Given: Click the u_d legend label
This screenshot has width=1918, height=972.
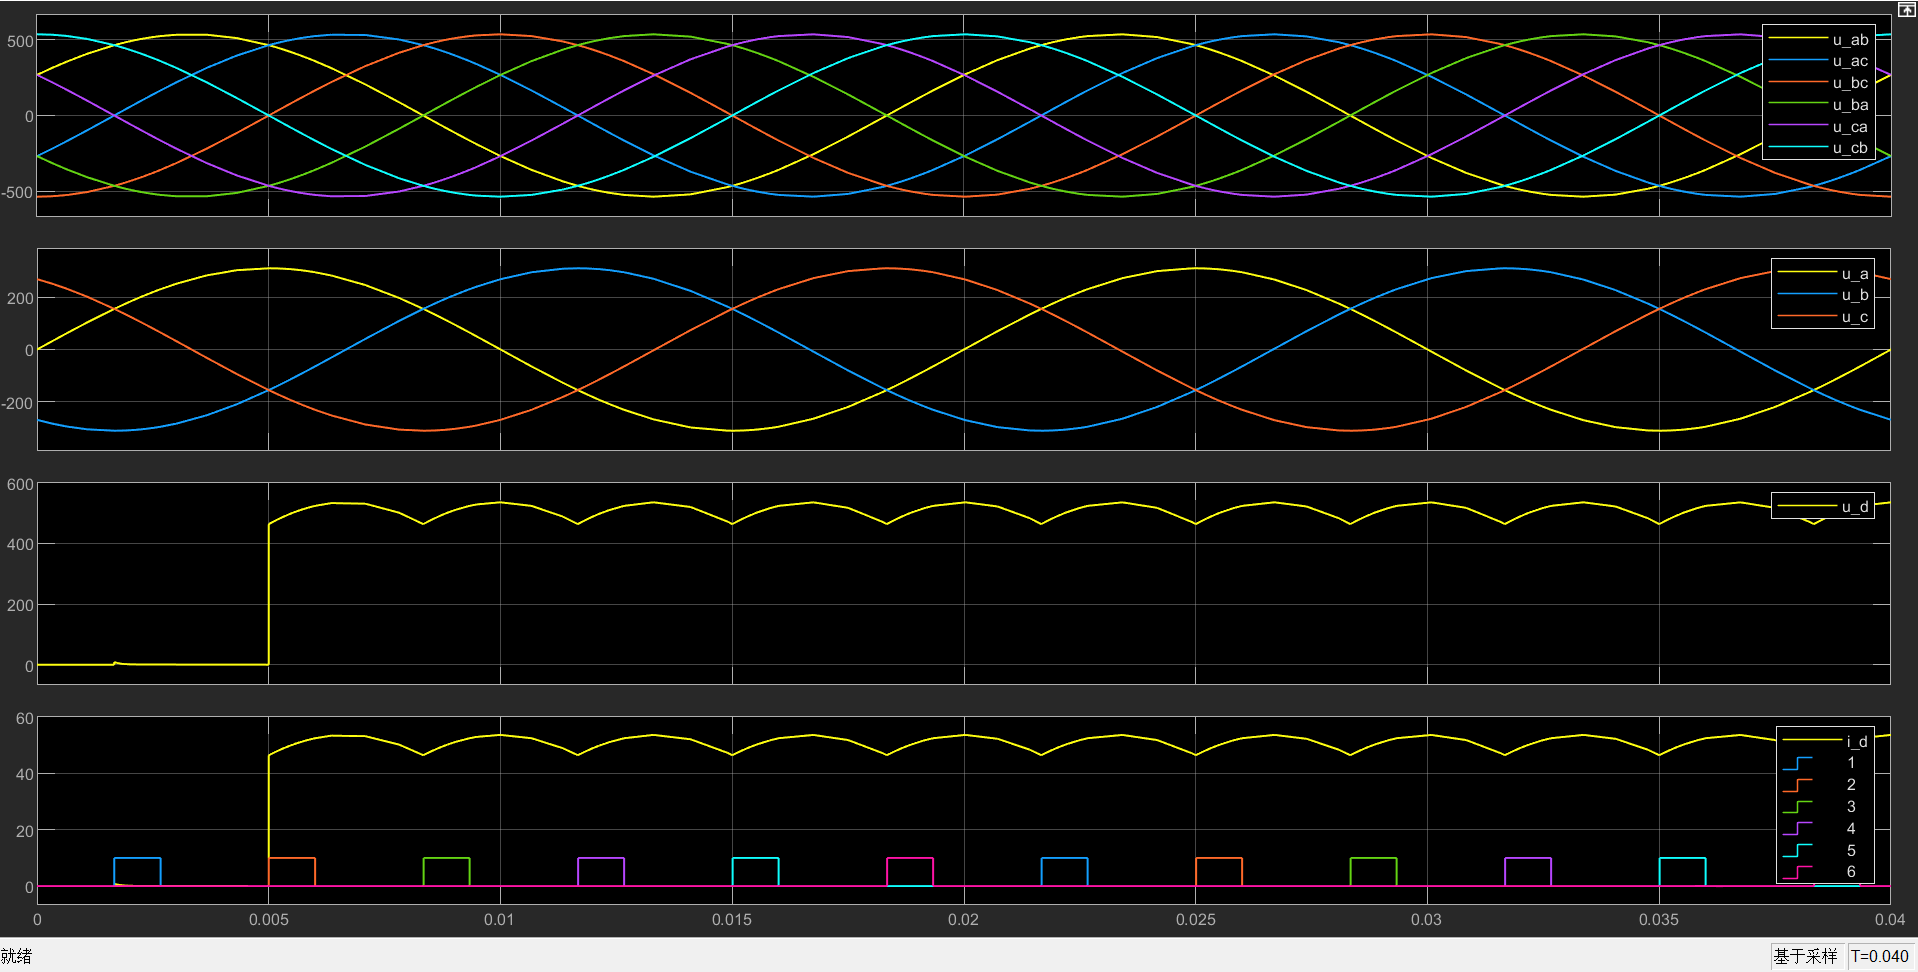Looking at the screenshot, I should point(1855,507).
